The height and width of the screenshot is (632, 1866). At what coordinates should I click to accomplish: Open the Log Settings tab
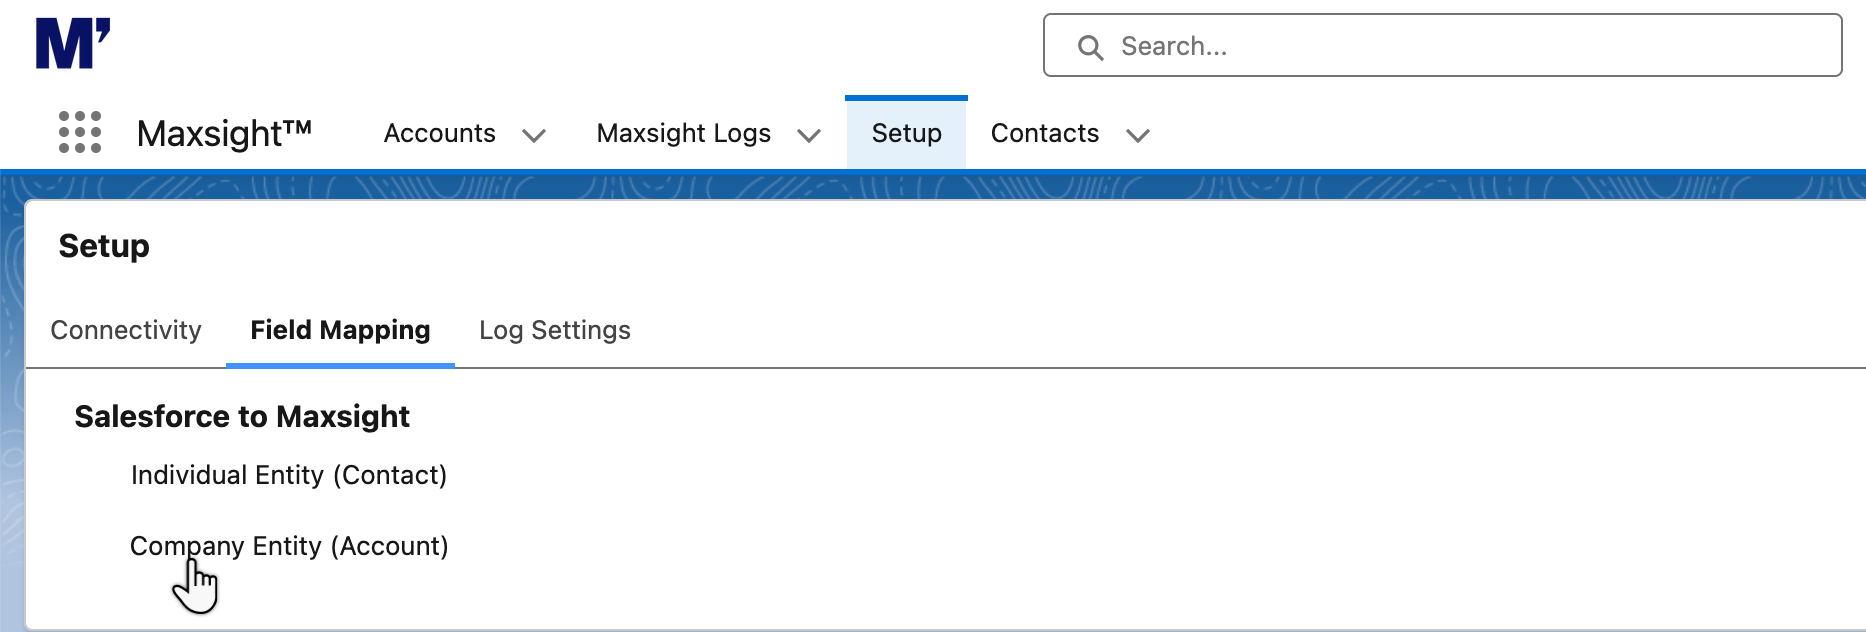(554, 330)
